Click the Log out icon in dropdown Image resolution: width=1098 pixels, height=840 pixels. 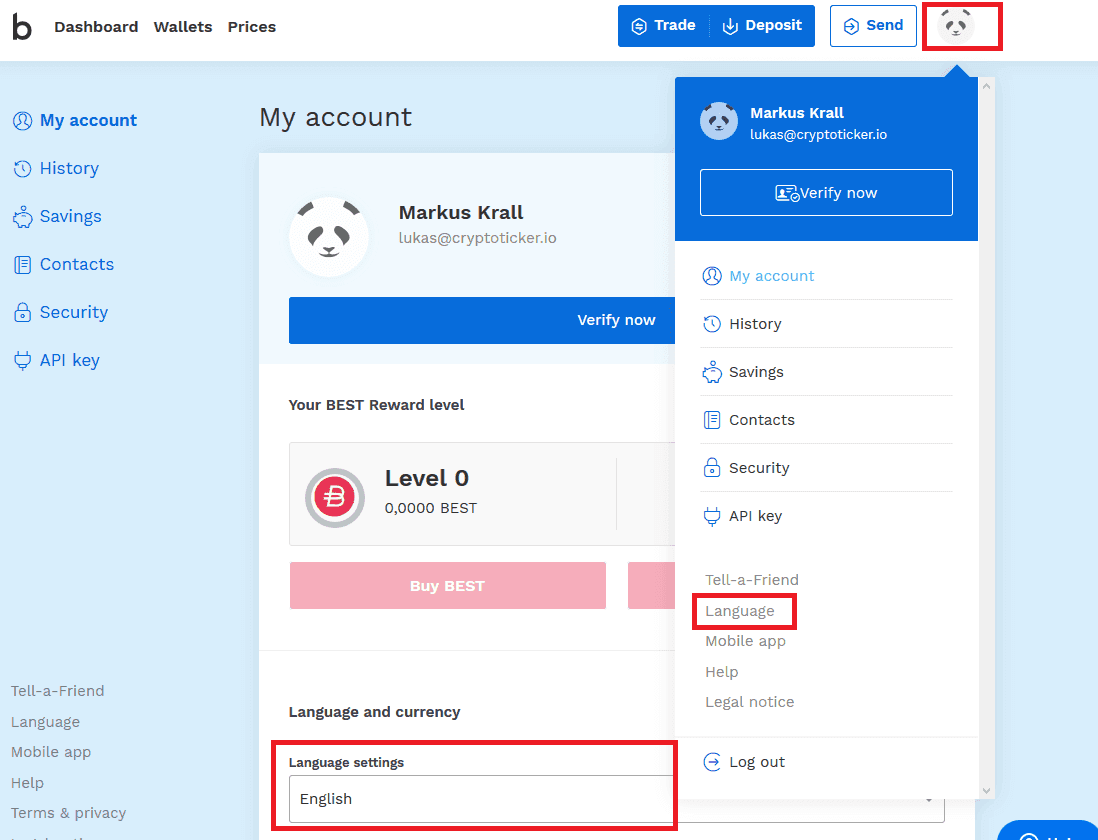click(x=712, y=762)
